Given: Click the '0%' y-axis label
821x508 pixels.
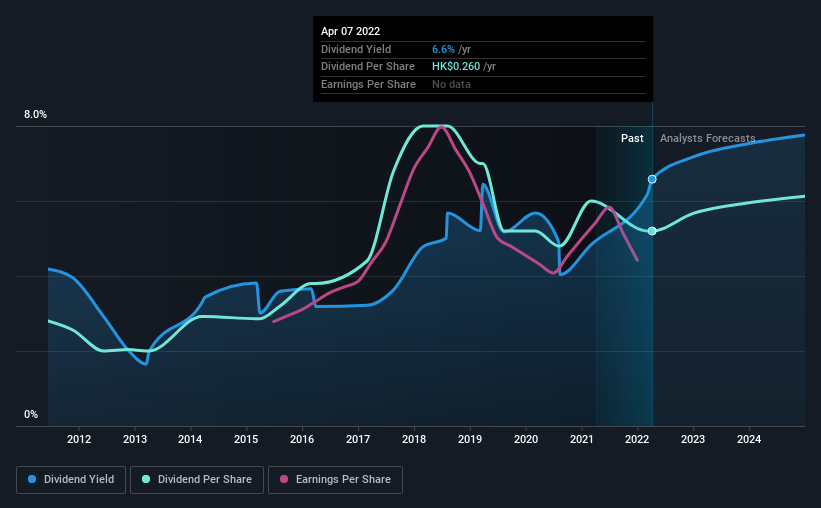Looking at the screenshot, I should (x=31, y=414).
